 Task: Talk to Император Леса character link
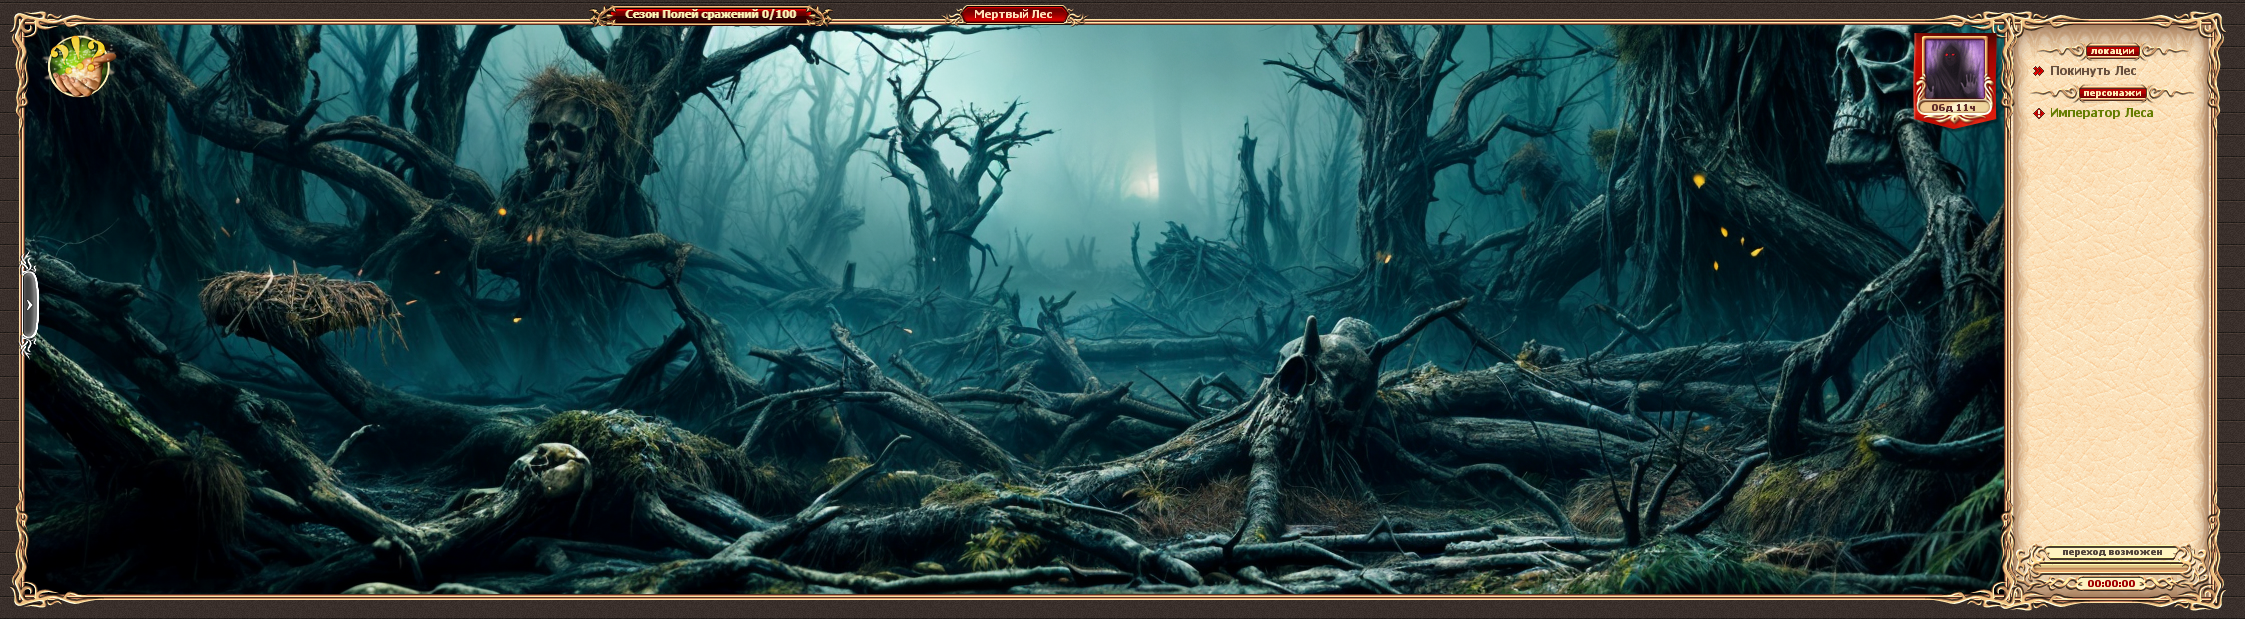click(x=2101, y=113)
